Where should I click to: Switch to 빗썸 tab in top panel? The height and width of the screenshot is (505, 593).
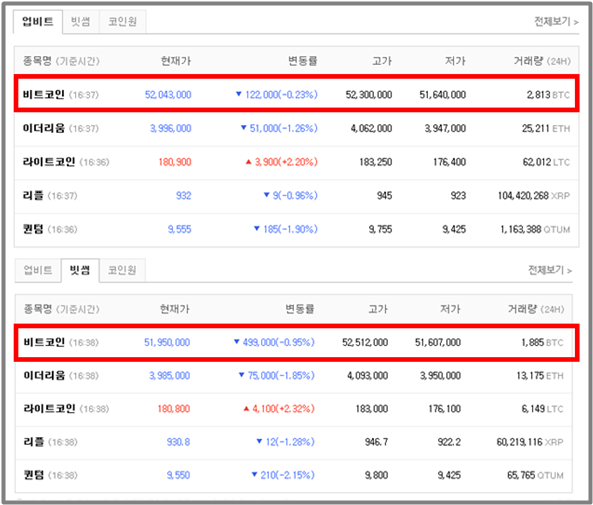[81, 22]
